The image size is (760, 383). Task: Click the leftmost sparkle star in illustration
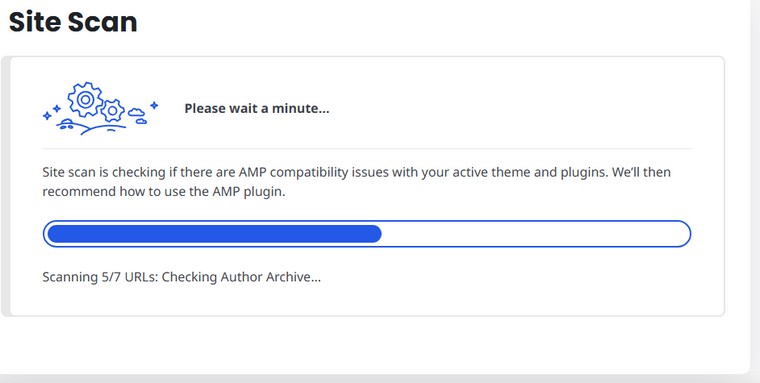47,116
